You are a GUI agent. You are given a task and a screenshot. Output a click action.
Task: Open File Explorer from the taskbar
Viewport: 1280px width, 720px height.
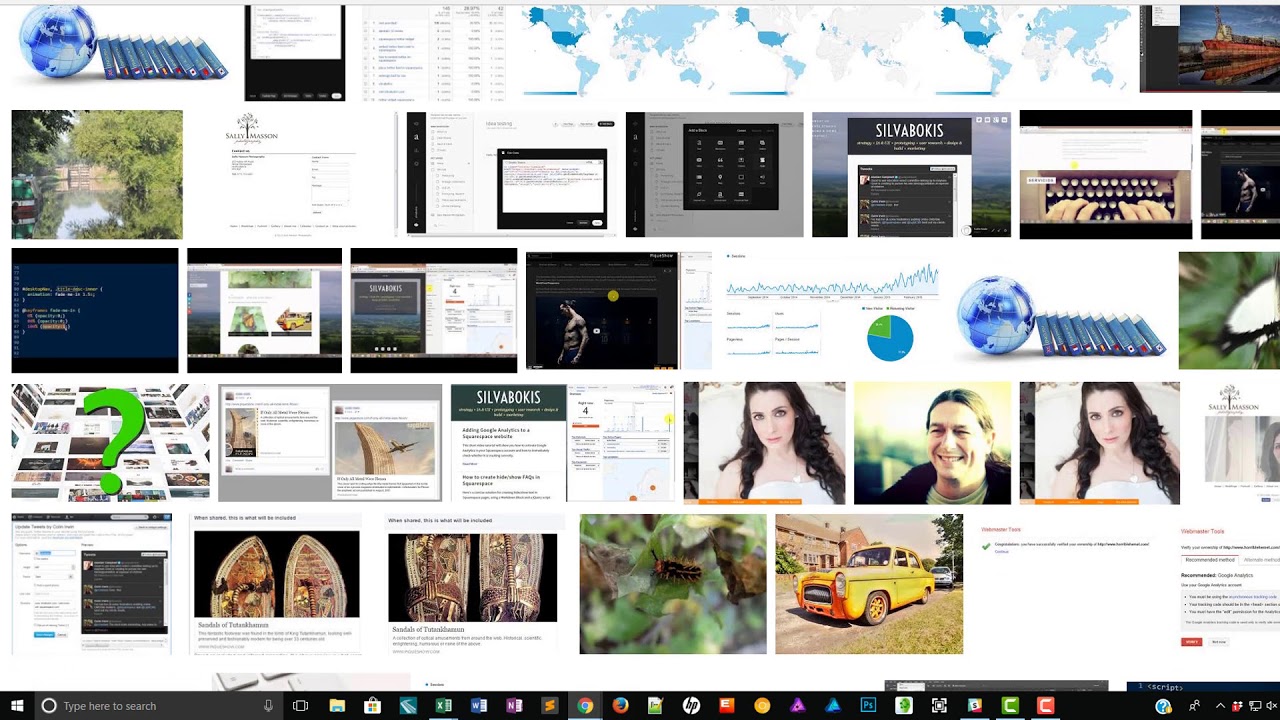(x=337, y=706)
